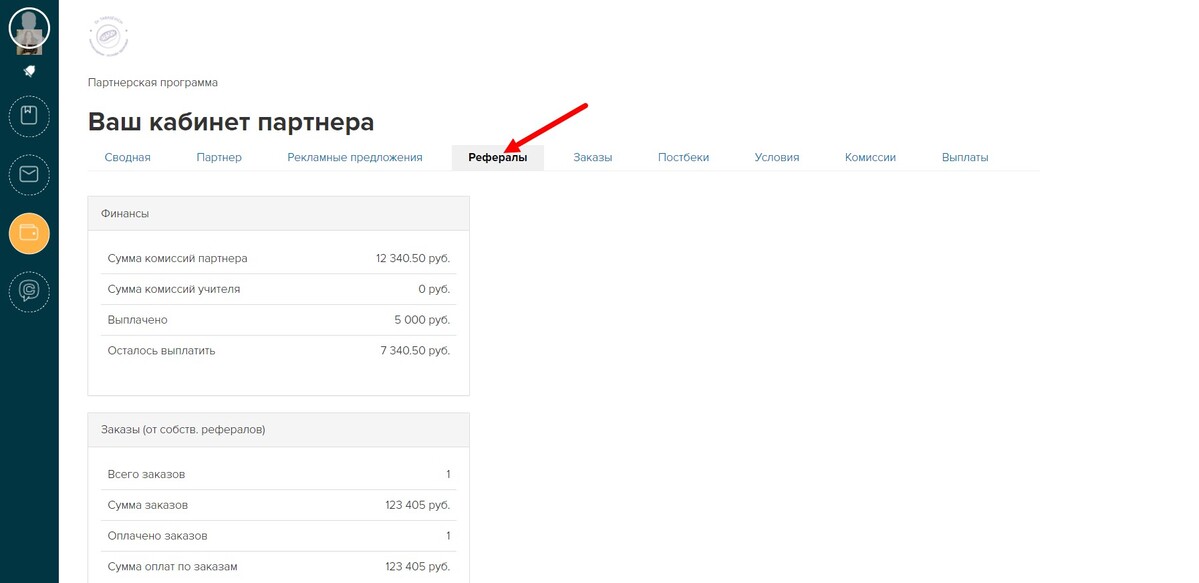This screenshot has height=583, width=1199.
Task: Click the Ваш кабинет партнера heading
Action: (x=231, y=122)
